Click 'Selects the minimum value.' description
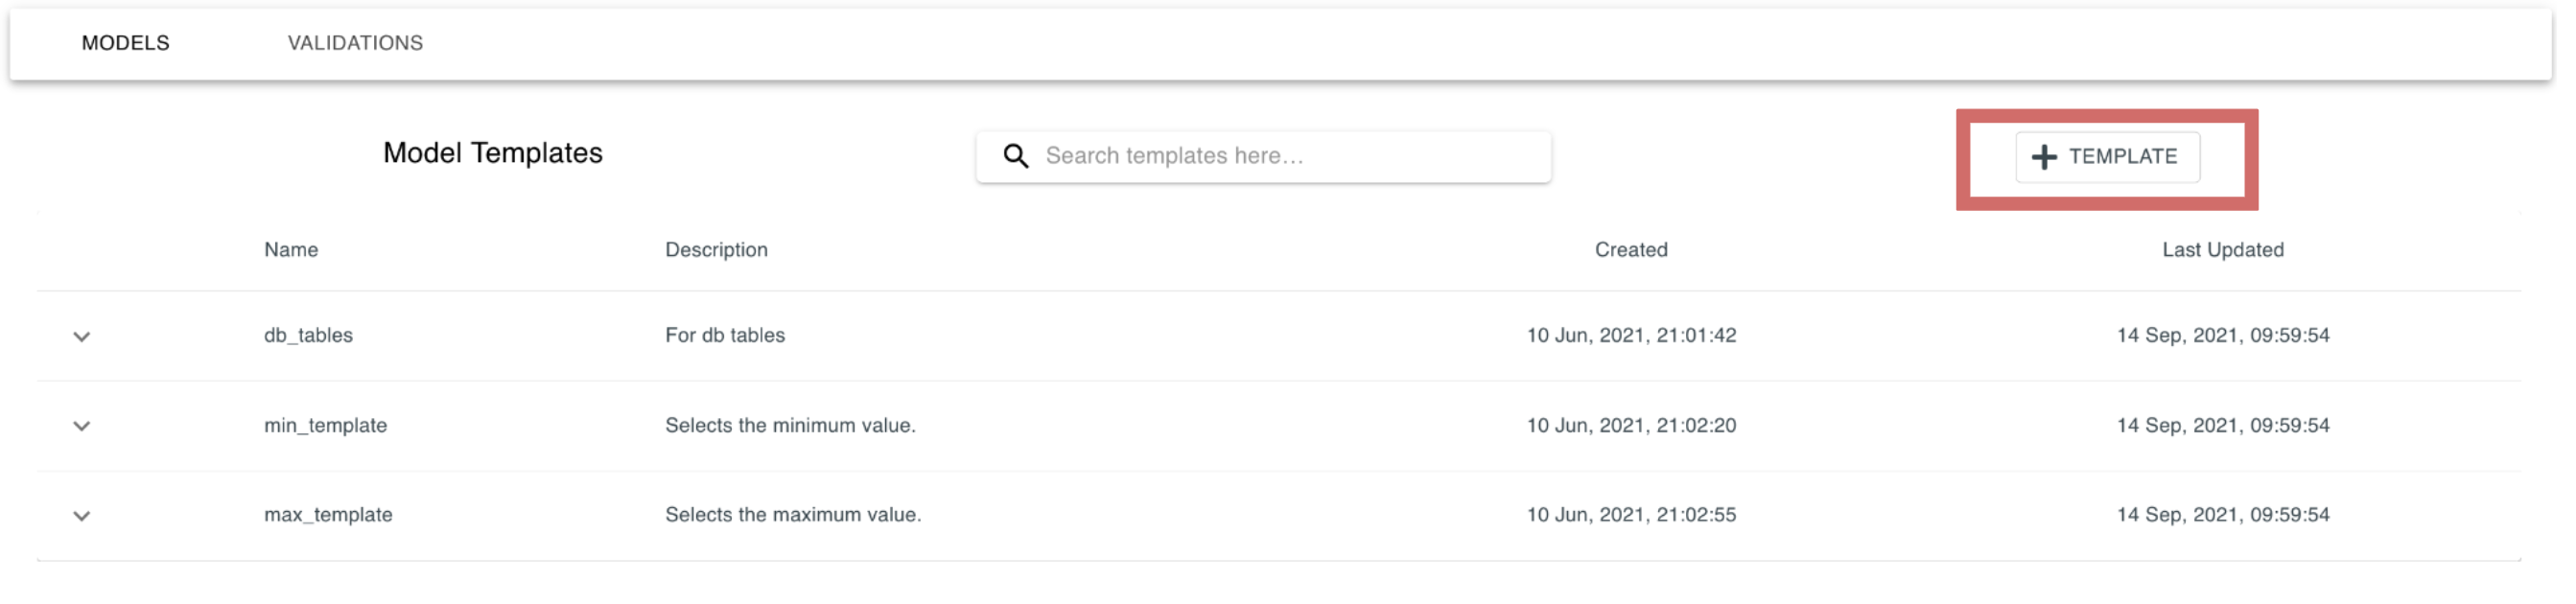Image resolution: width=2576 pixels, height=604 pixels. [790, 425]
